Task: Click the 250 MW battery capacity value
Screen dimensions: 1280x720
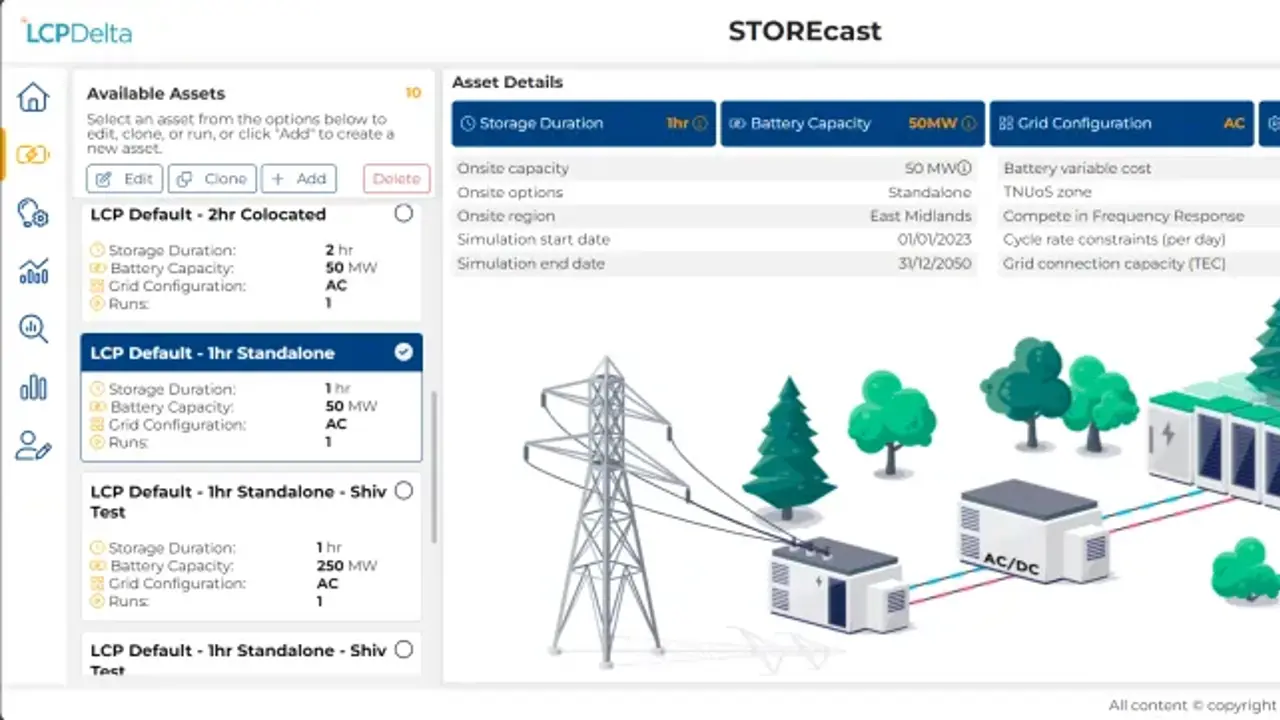Action: (346, 566)
